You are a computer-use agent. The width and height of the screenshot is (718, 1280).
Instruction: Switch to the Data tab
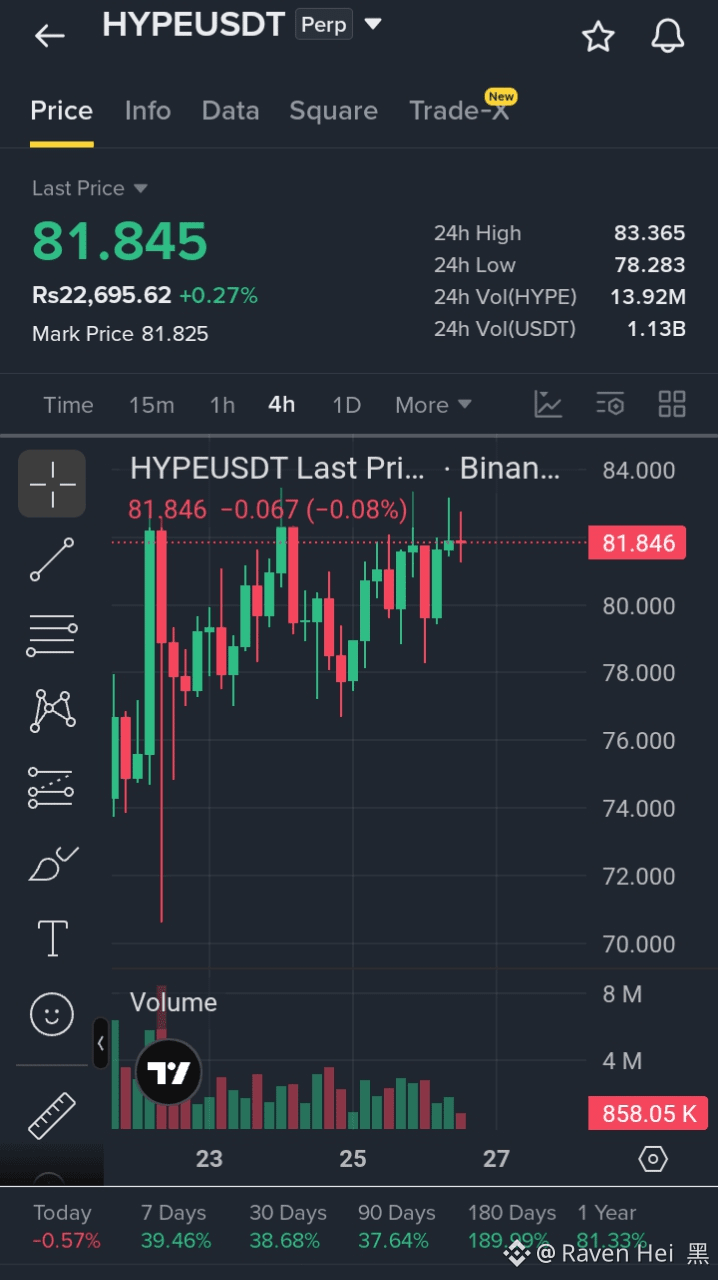(230, 111)
